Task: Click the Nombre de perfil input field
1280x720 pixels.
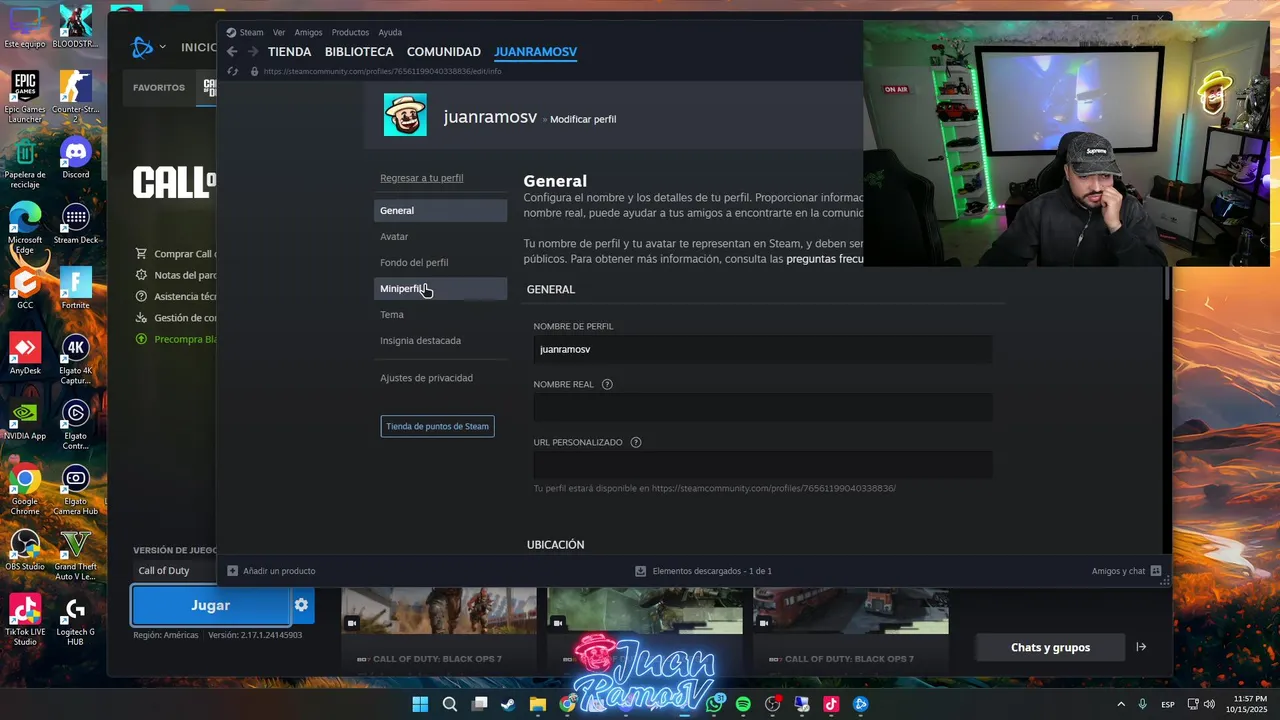Action: point(762,349)
